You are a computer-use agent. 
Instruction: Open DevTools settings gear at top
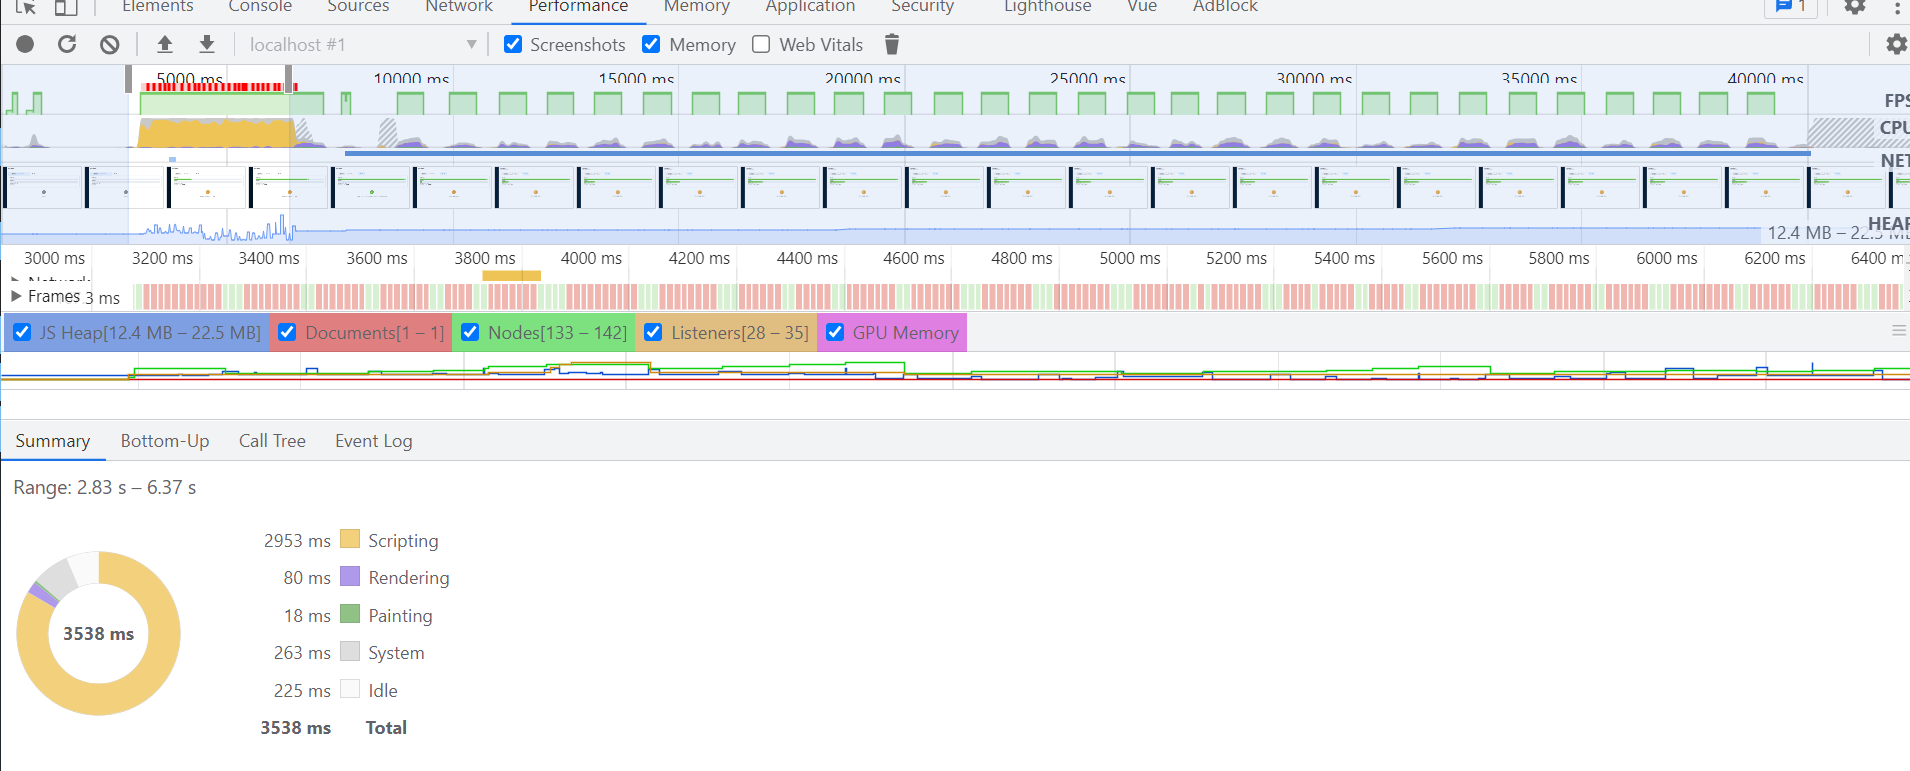(x=1855, y=6)
